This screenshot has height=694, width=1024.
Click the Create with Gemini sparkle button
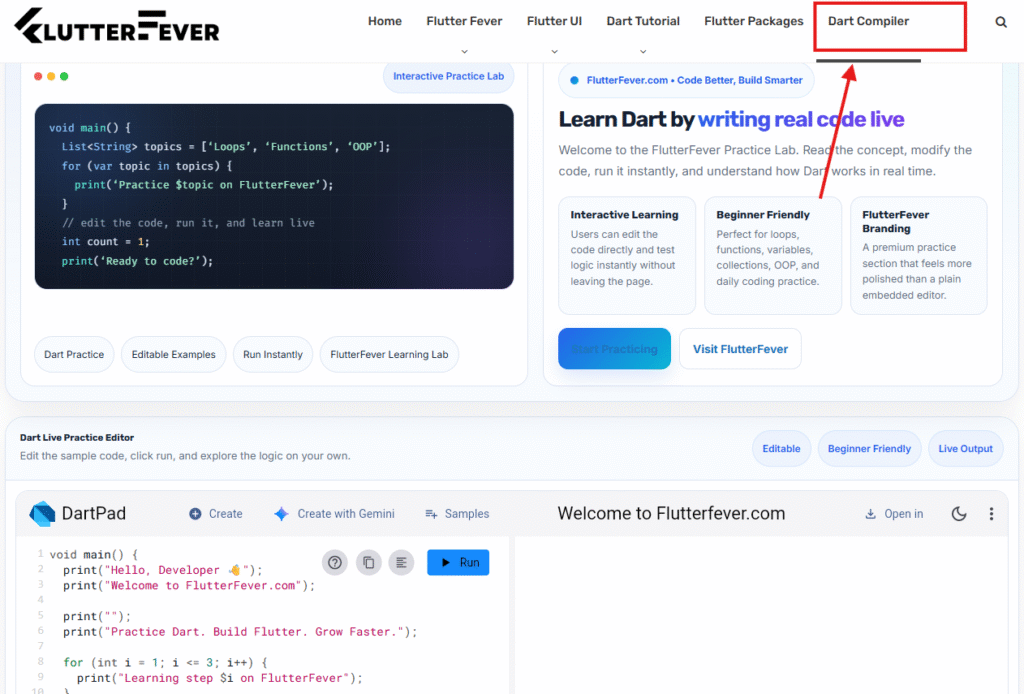pyautogui.click(x=334, y=514)
